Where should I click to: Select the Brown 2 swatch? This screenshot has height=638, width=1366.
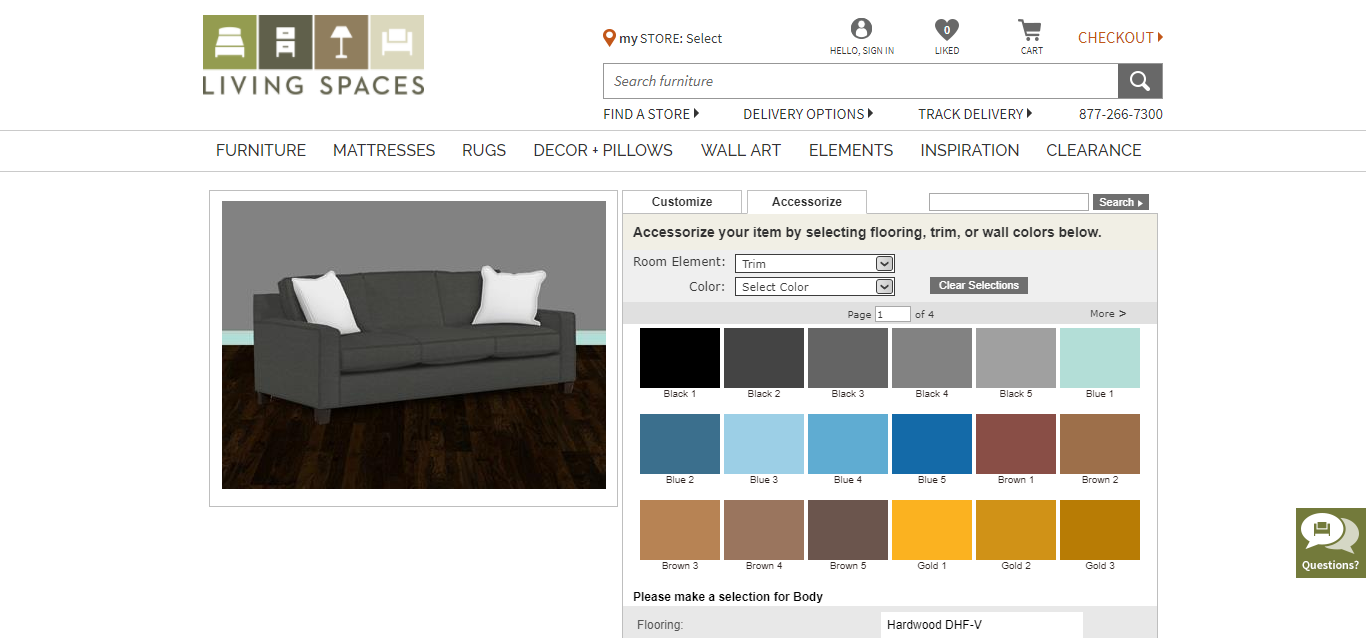1100,444
